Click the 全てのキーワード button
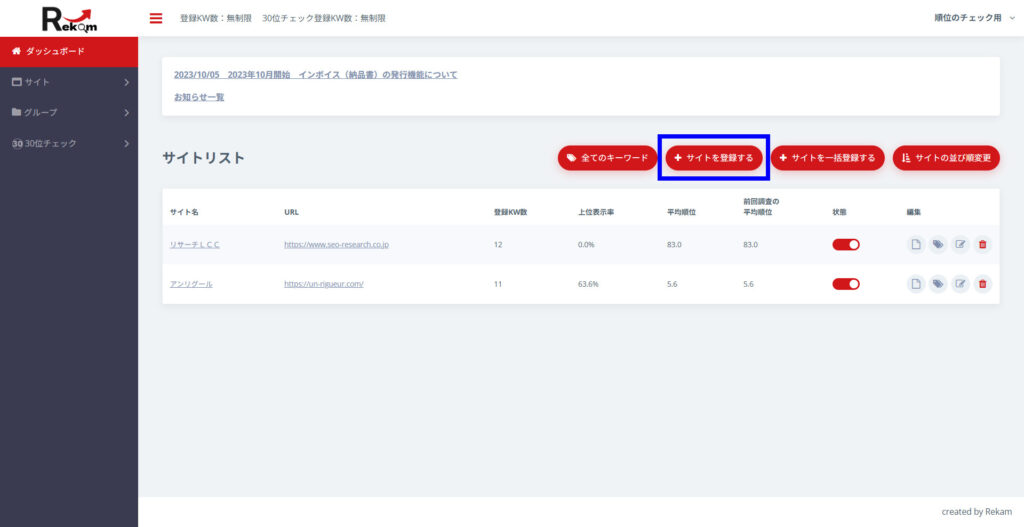Image resolution: width=1024 pixels, height=527 pixels. 607,158
